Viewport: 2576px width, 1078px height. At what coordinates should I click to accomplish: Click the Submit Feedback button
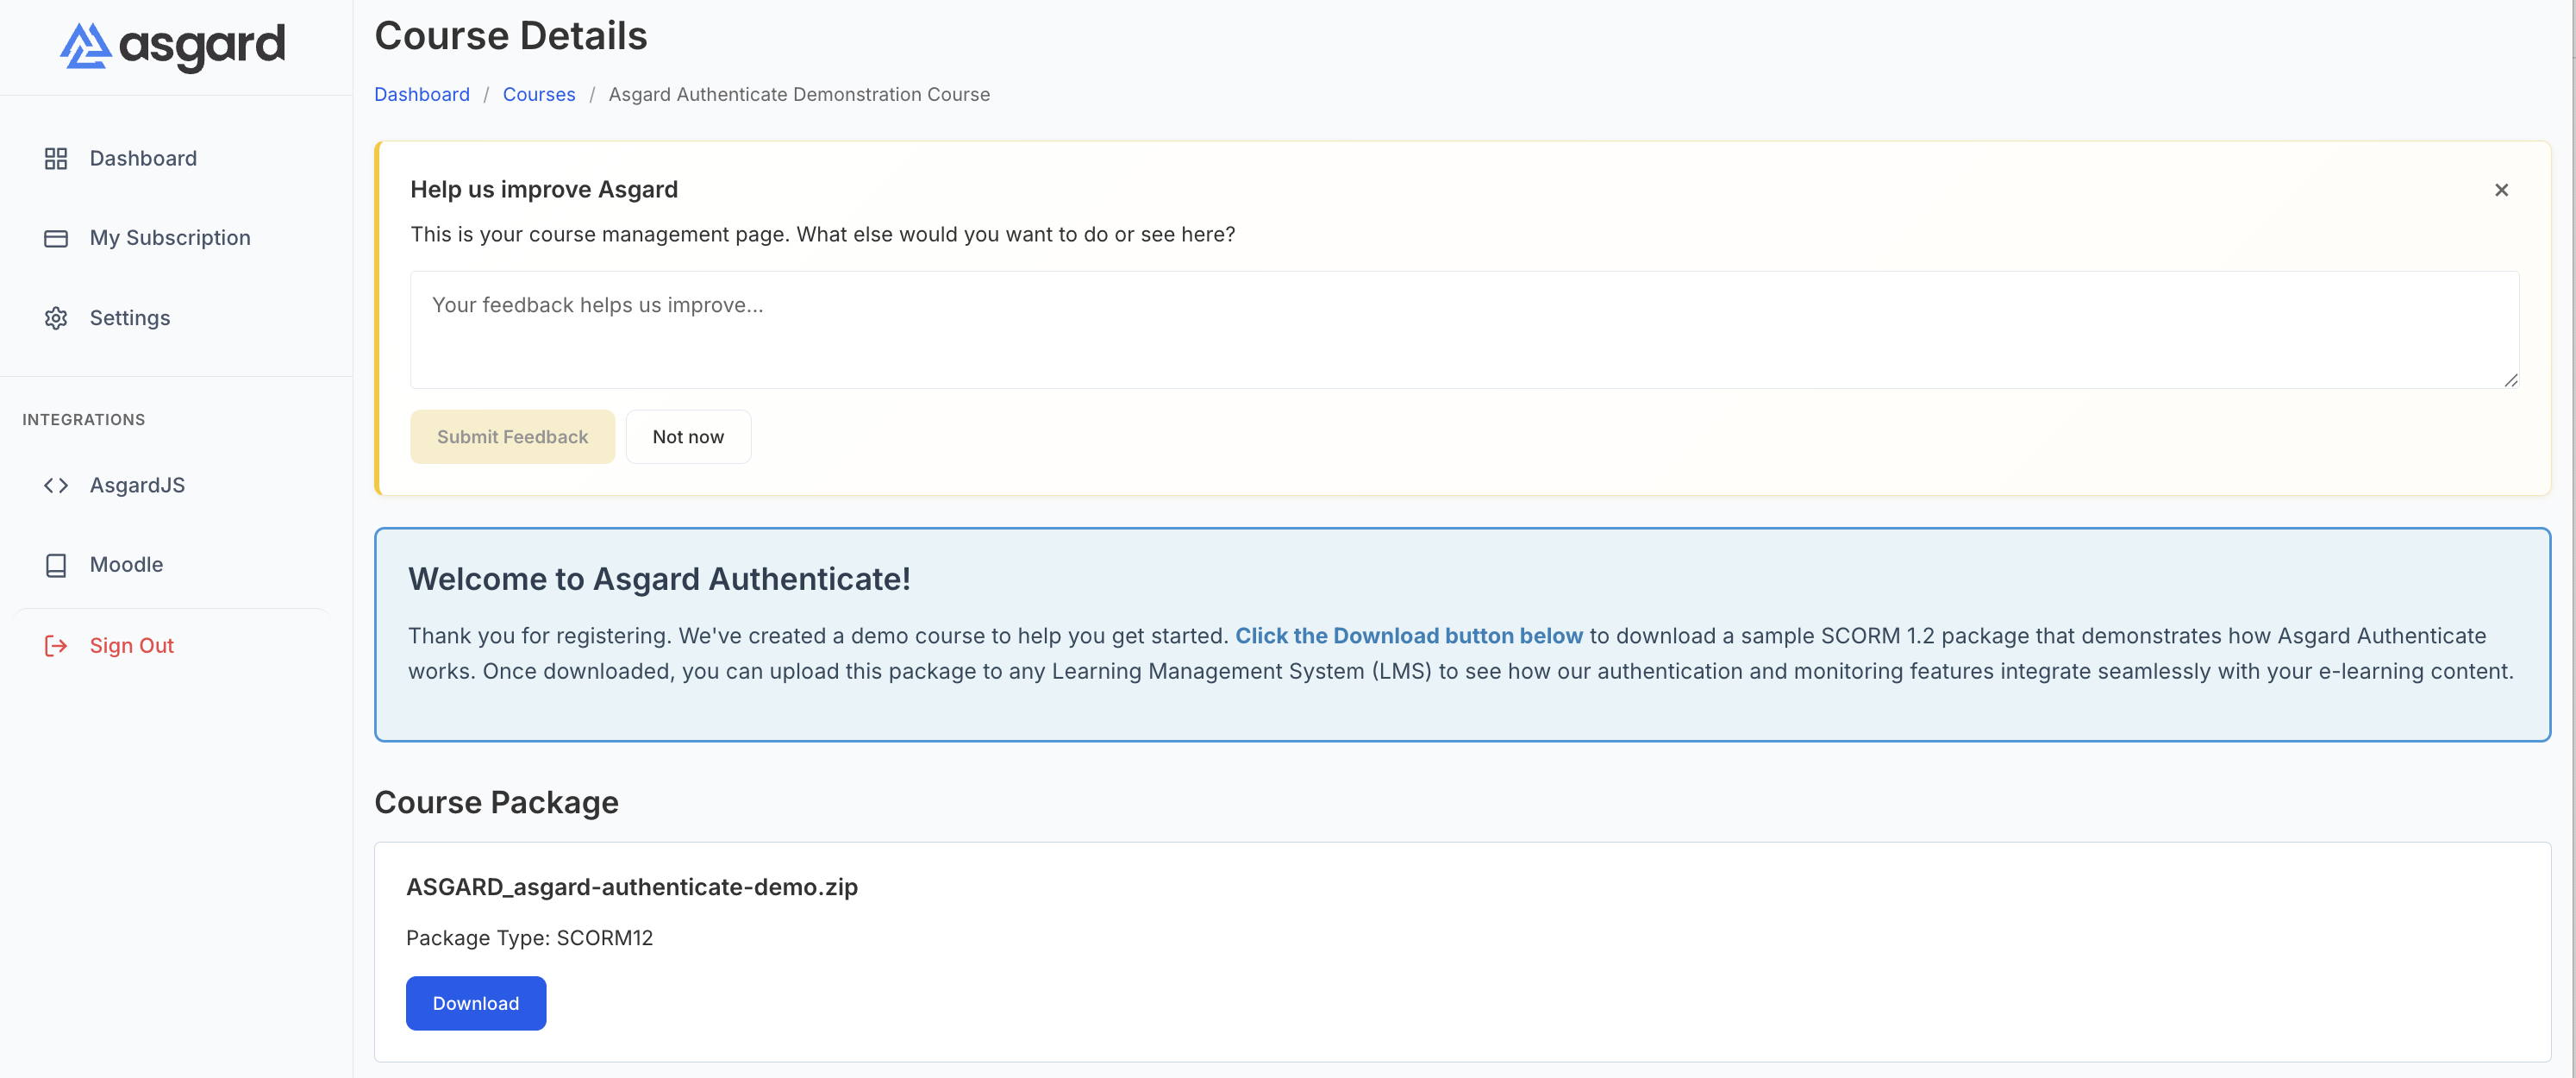(x=512, y=436)
